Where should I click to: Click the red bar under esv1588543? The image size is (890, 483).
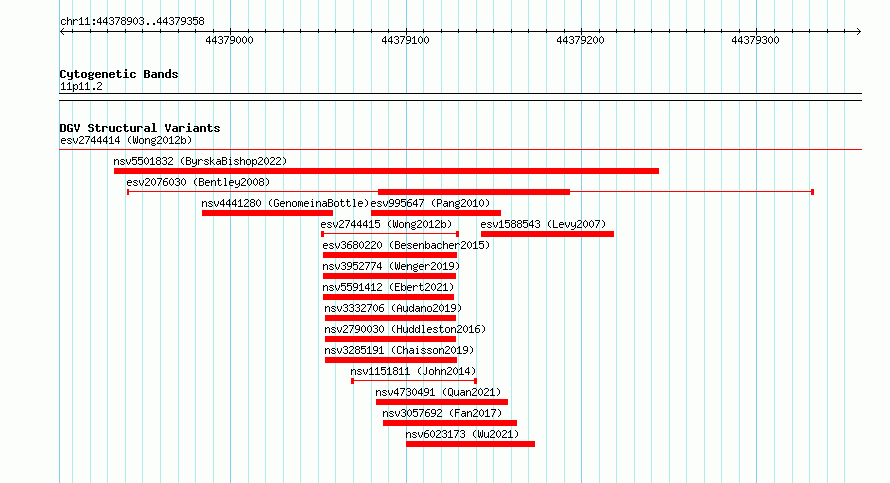tap(547, 234)
